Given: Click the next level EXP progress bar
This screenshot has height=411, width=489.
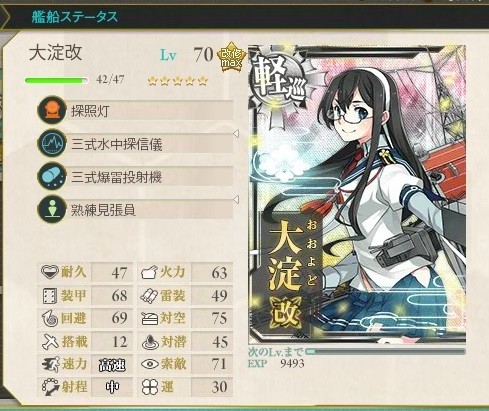Looking at the screenshot, I should tap(385, 352).
